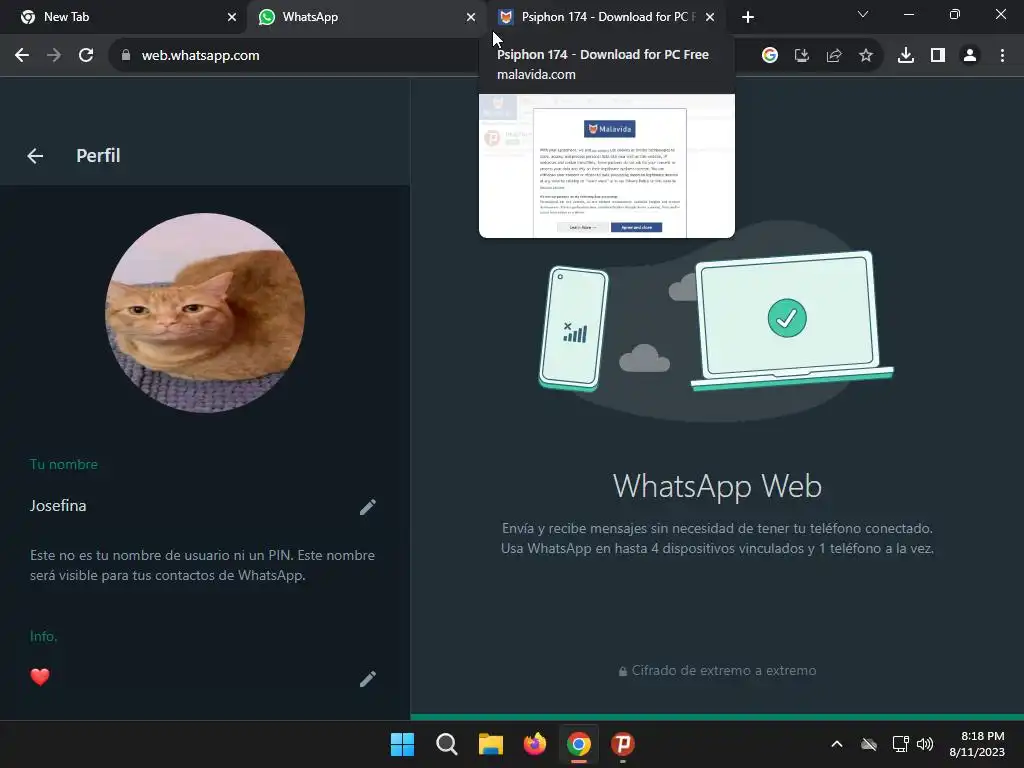Image resolution: width=1024 pixels, height=768 pixels.
Task: Close the New Tab tab
Action: [232, 17]
